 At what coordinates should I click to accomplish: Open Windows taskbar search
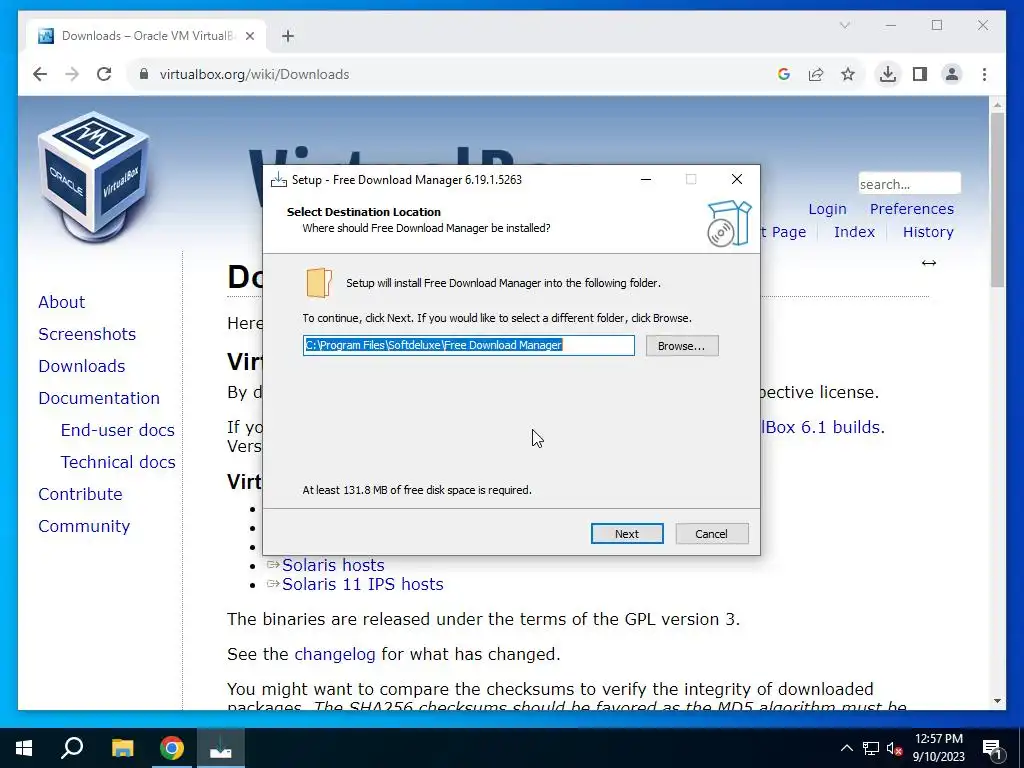(x=72, y=748)
